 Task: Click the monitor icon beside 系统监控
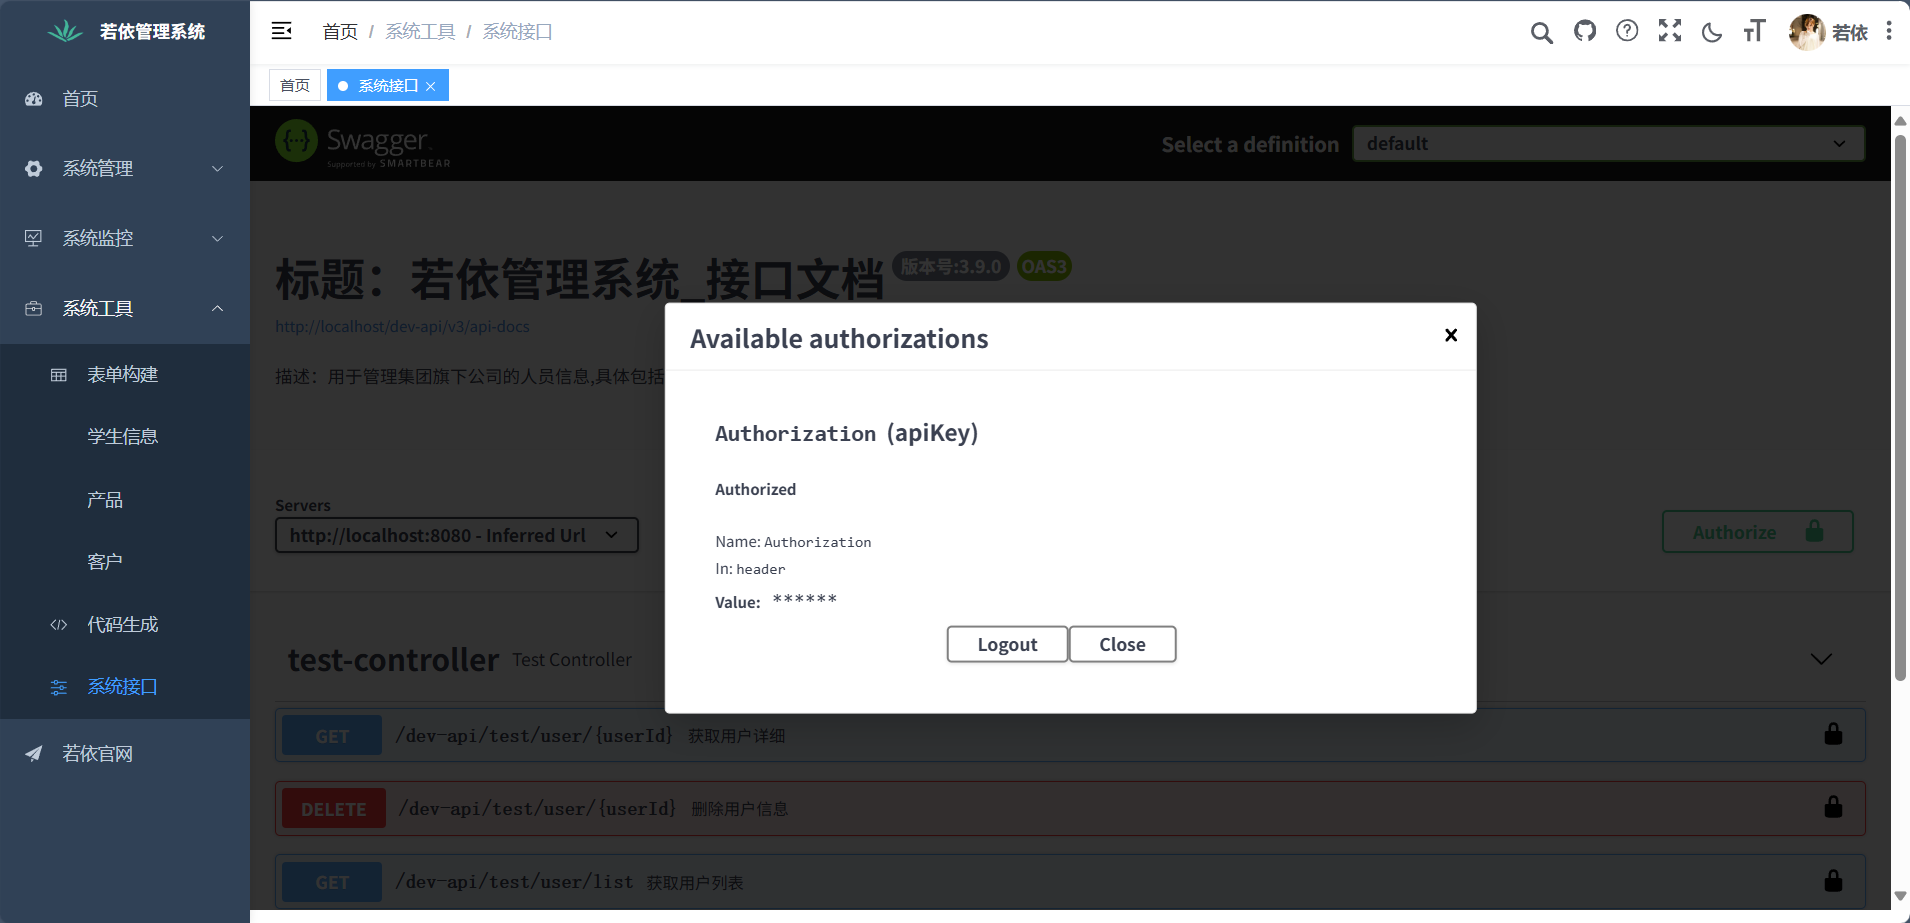point(34,238)
